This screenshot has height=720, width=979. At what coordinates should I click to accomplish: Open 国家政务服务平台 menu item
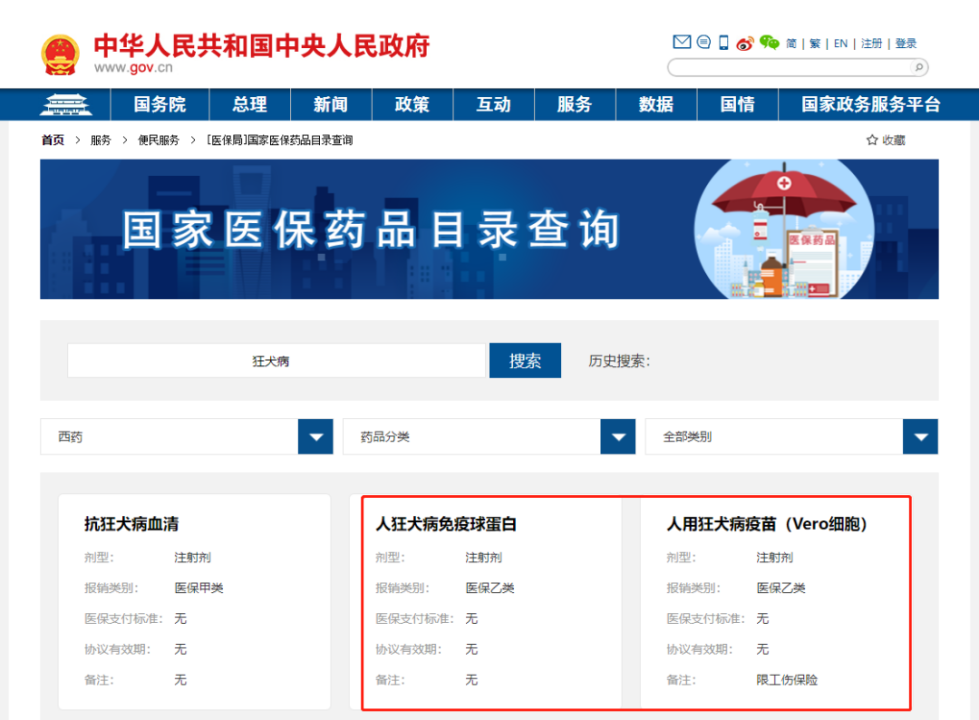[870, 104]
